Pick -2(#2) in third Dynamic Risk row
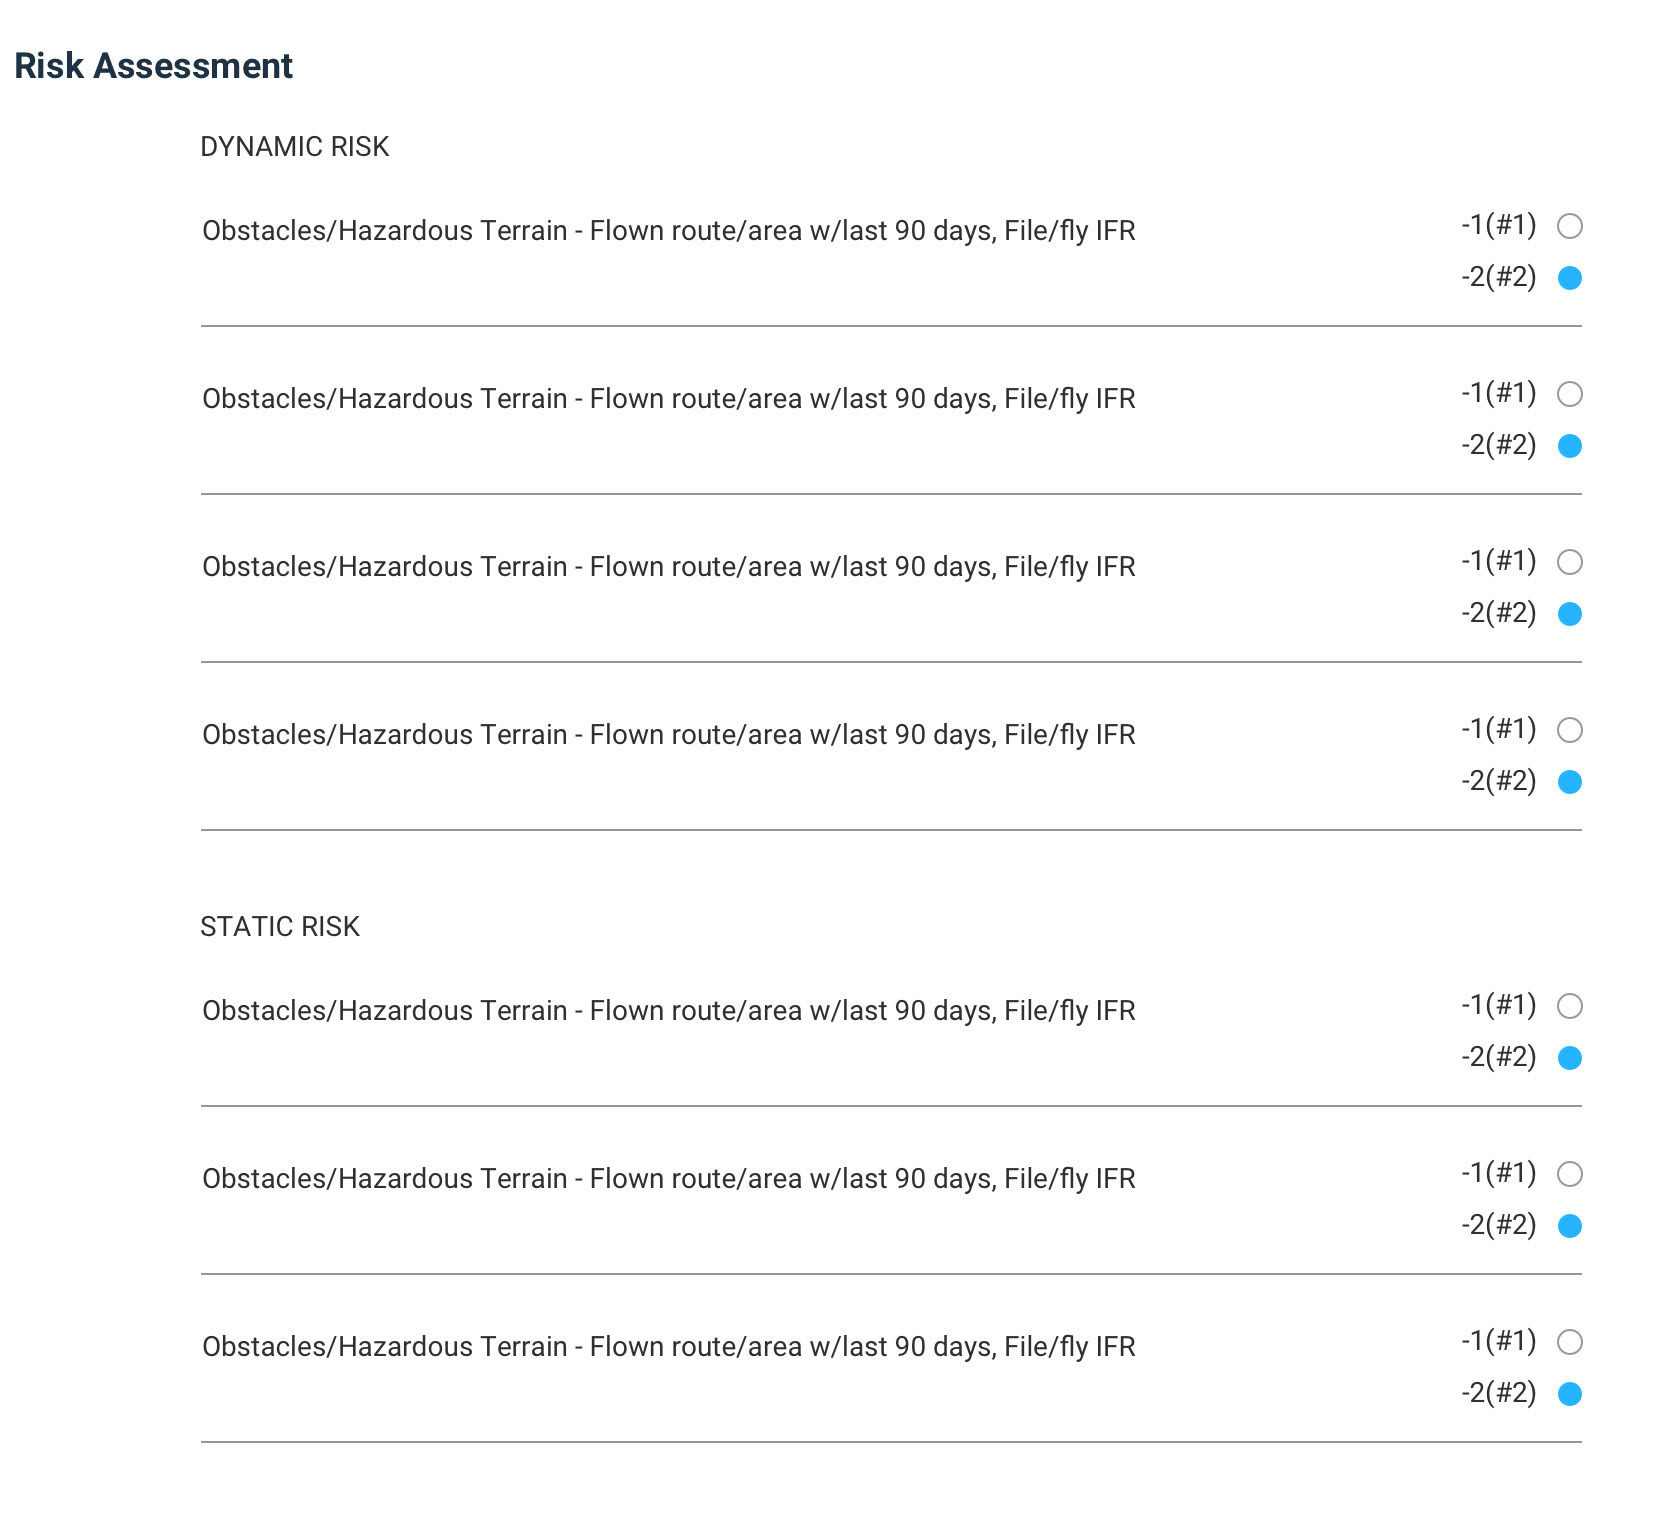 (x=1570, y=614)
